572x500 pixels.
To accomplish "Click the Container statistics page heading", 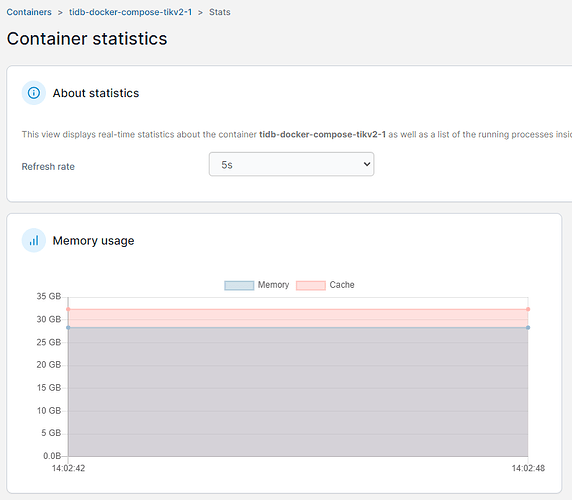I will (x=87, y=39).
